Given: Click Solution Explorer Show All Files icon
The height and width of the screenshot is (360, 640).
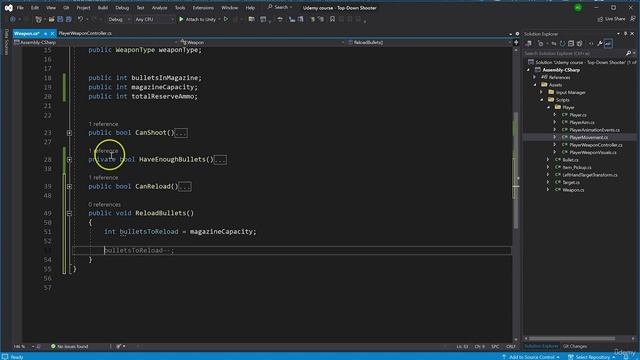Looking at the screenshot, I should (x=580, y=44).
